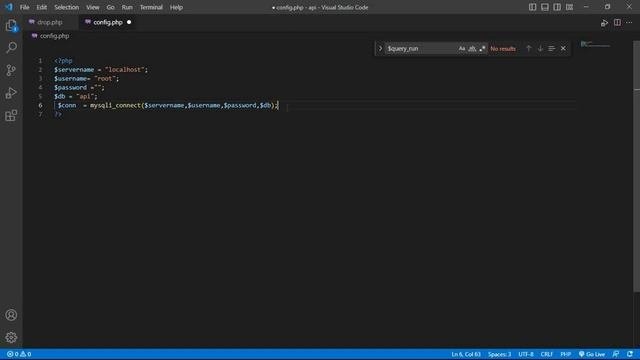Open the Search view in activity bar

11,48
